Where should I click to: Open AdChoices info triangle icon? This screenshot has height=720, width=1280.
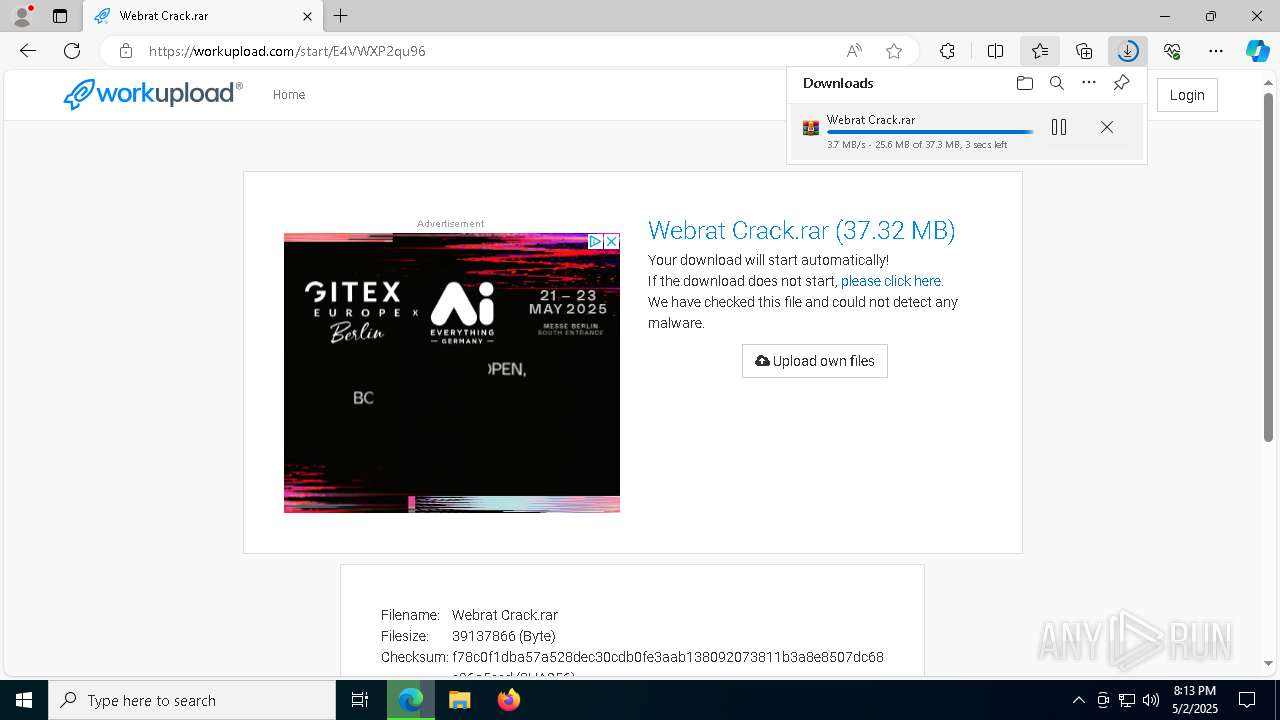pyautogui.click(x=595, y=242)
